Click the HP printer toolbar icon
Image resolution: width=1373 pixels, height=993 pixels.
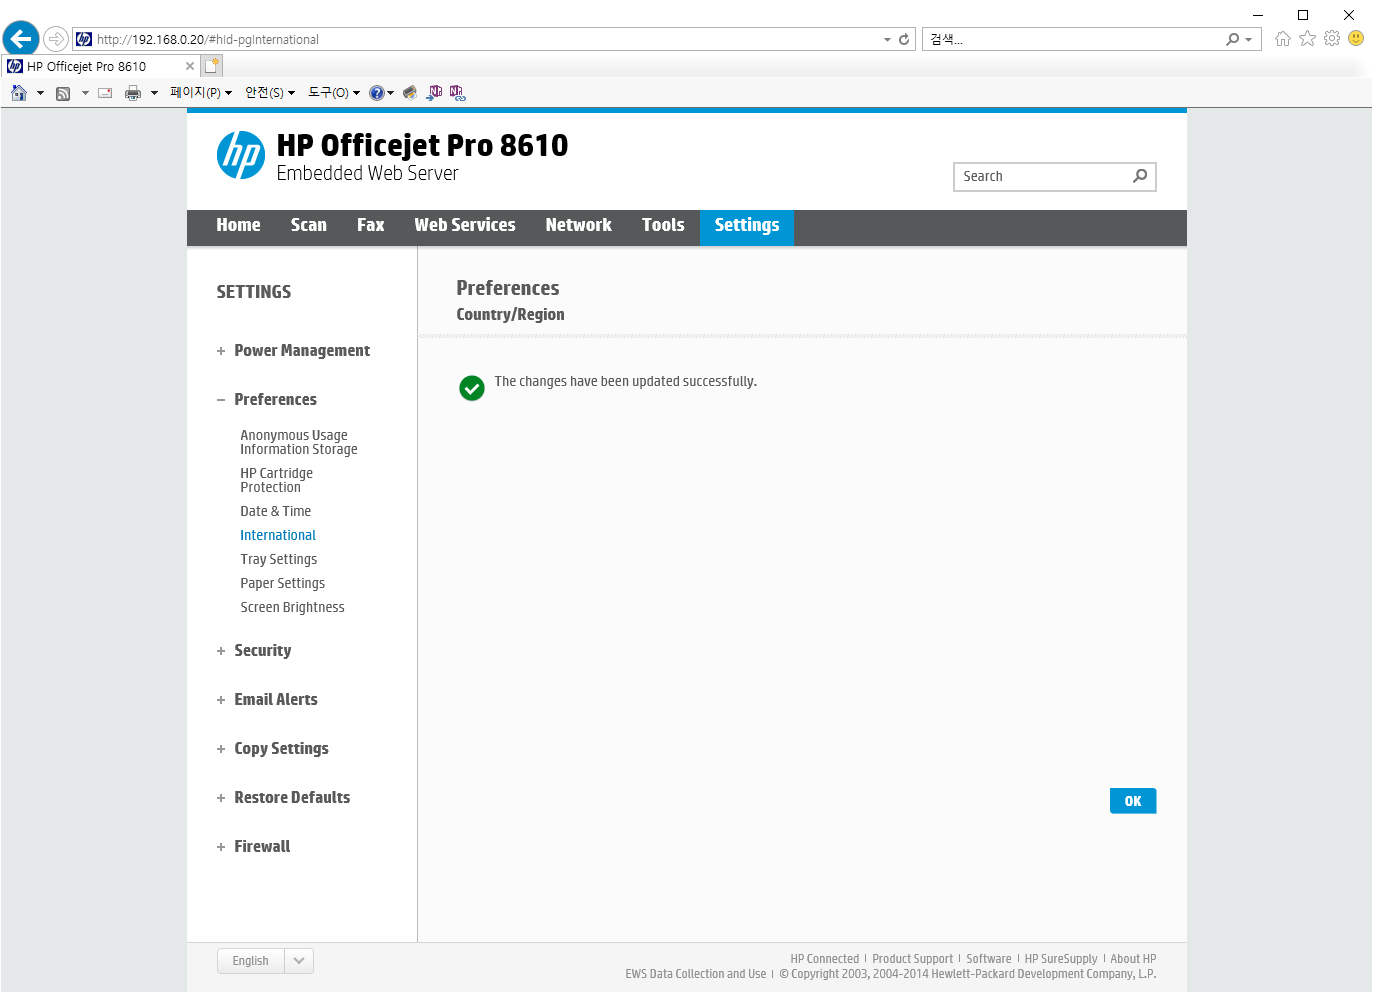coord(410,93)
